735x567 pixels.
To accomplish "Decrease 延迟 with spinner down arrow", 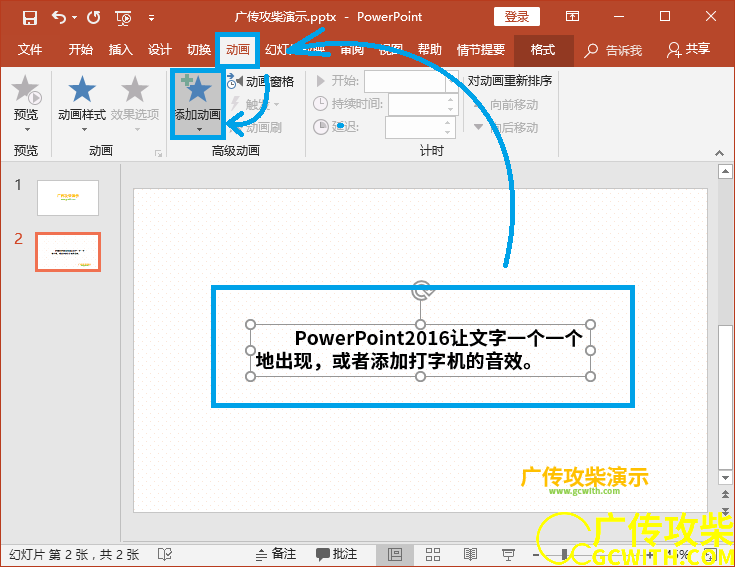I will (448, 132).
